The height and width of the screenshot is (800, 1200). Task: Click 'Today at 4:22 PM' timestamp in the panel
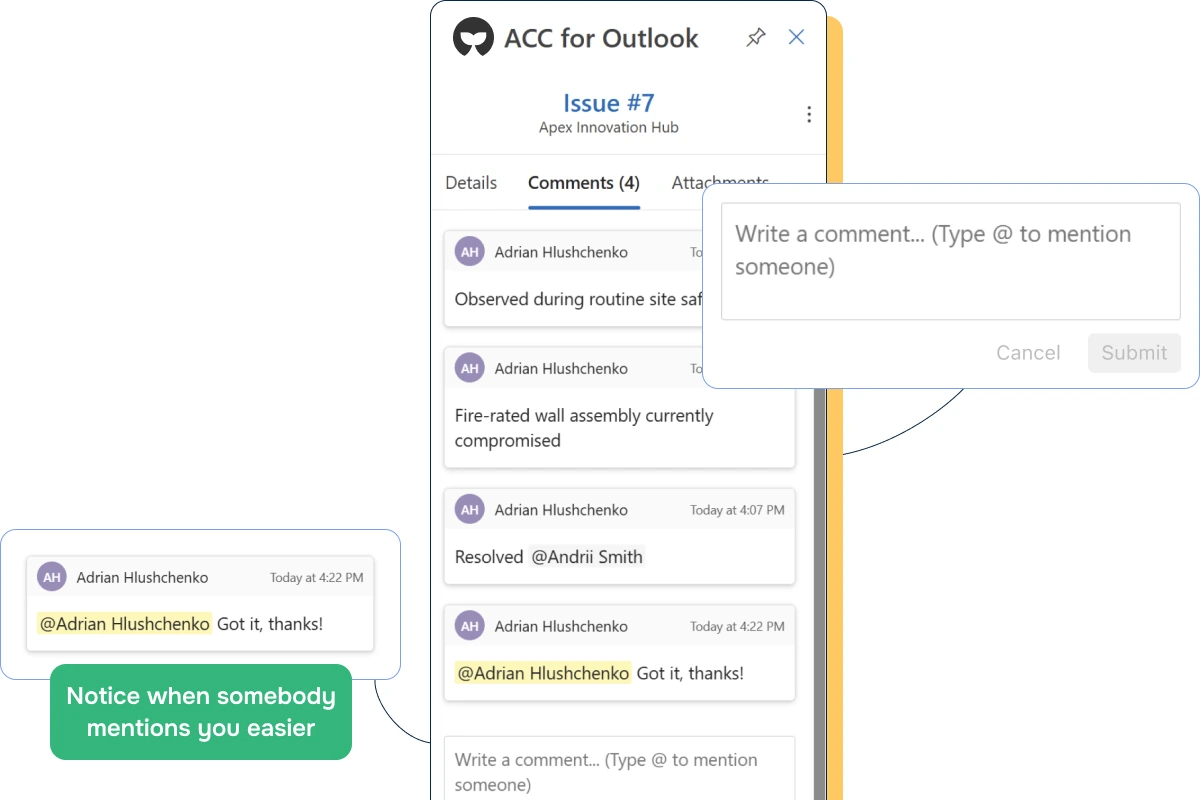(x=737, y=627)
